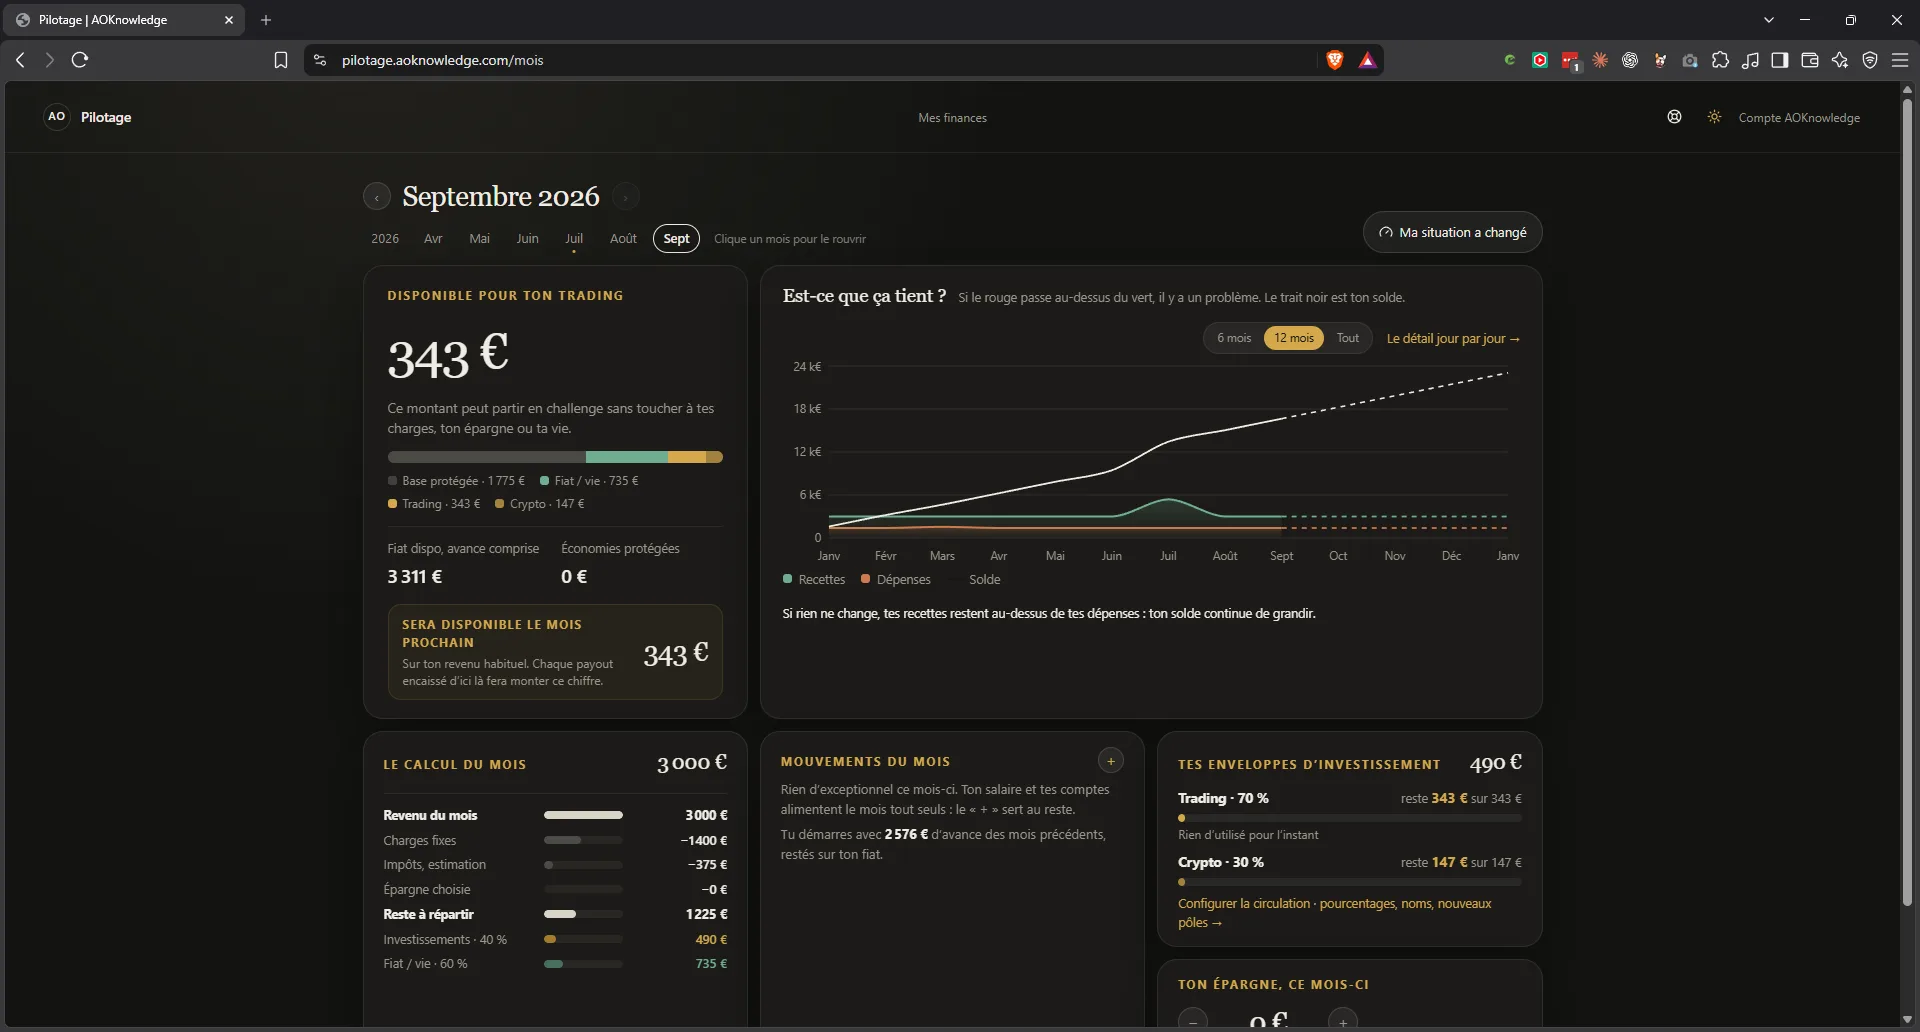This screenshot has width=1920, height=1032.
Task: Toggle the browser sidebar panel icon
Action: coord(1780,60)
